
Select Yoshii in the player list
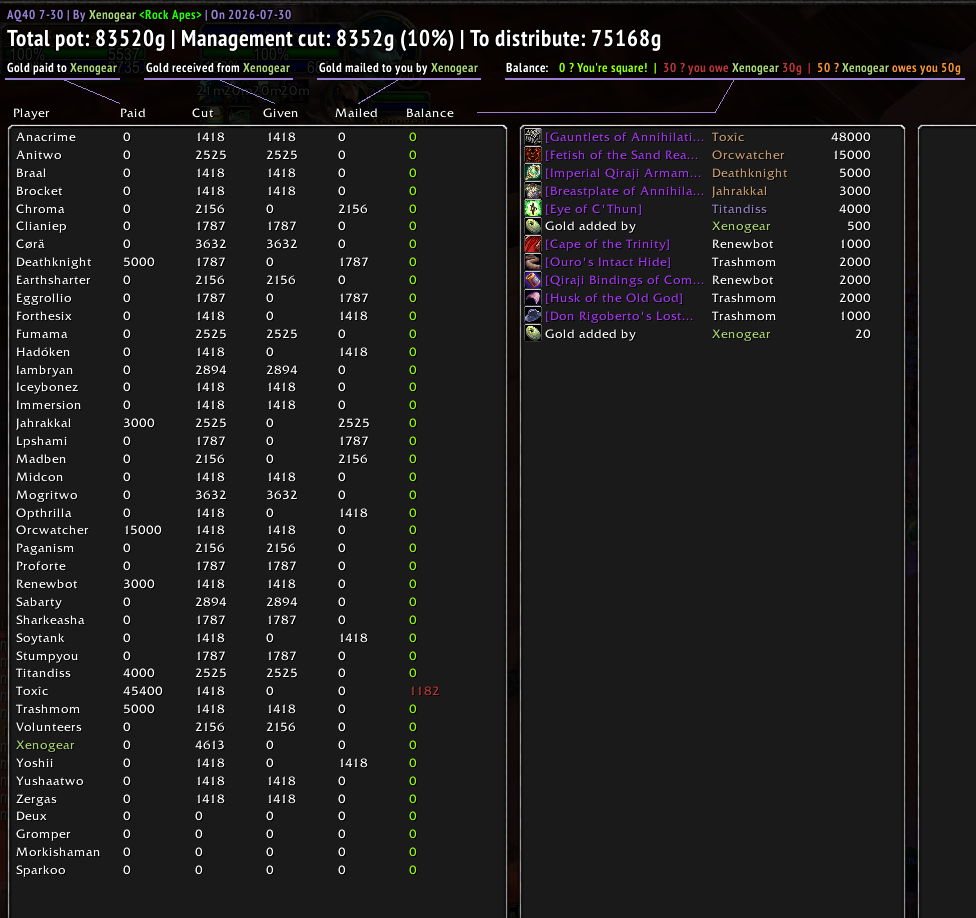click(35, 763)
